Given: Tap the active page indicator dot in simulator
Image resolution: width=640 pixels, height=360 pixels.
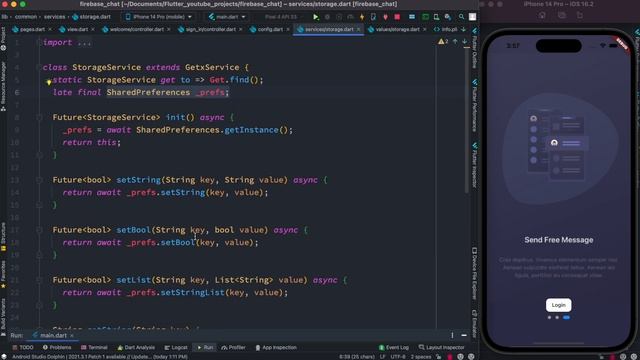Looking at the screenshot, I should (x=567, y=317).
